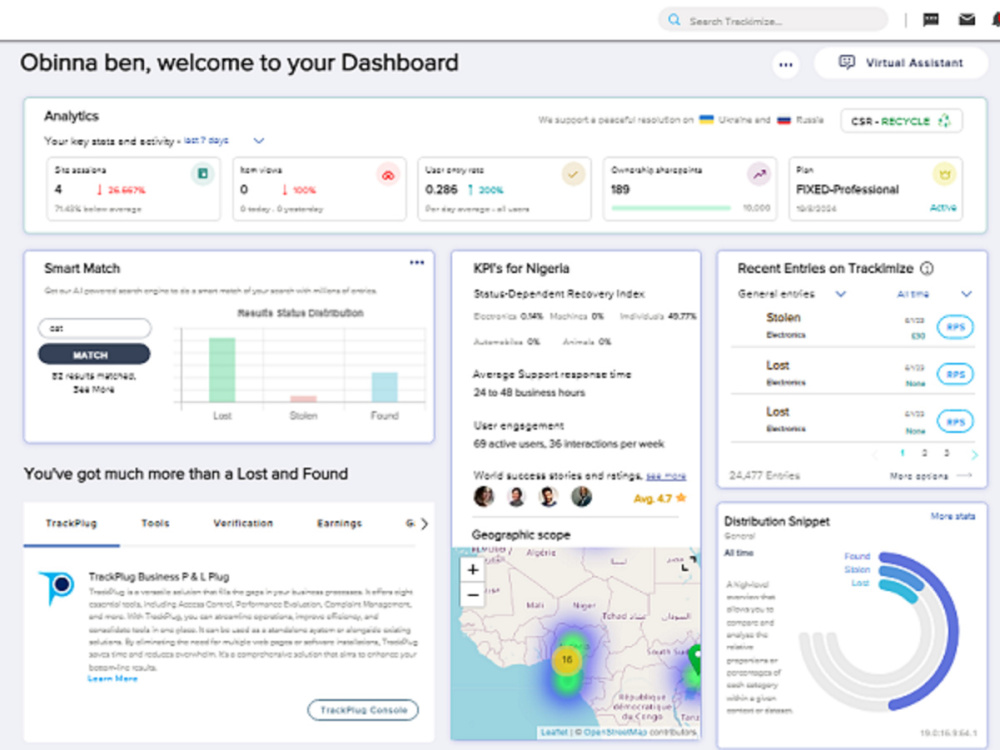Click the Avg. 4.7 star rating
The image size is (1000, 750).
click(x=660, y=499)
